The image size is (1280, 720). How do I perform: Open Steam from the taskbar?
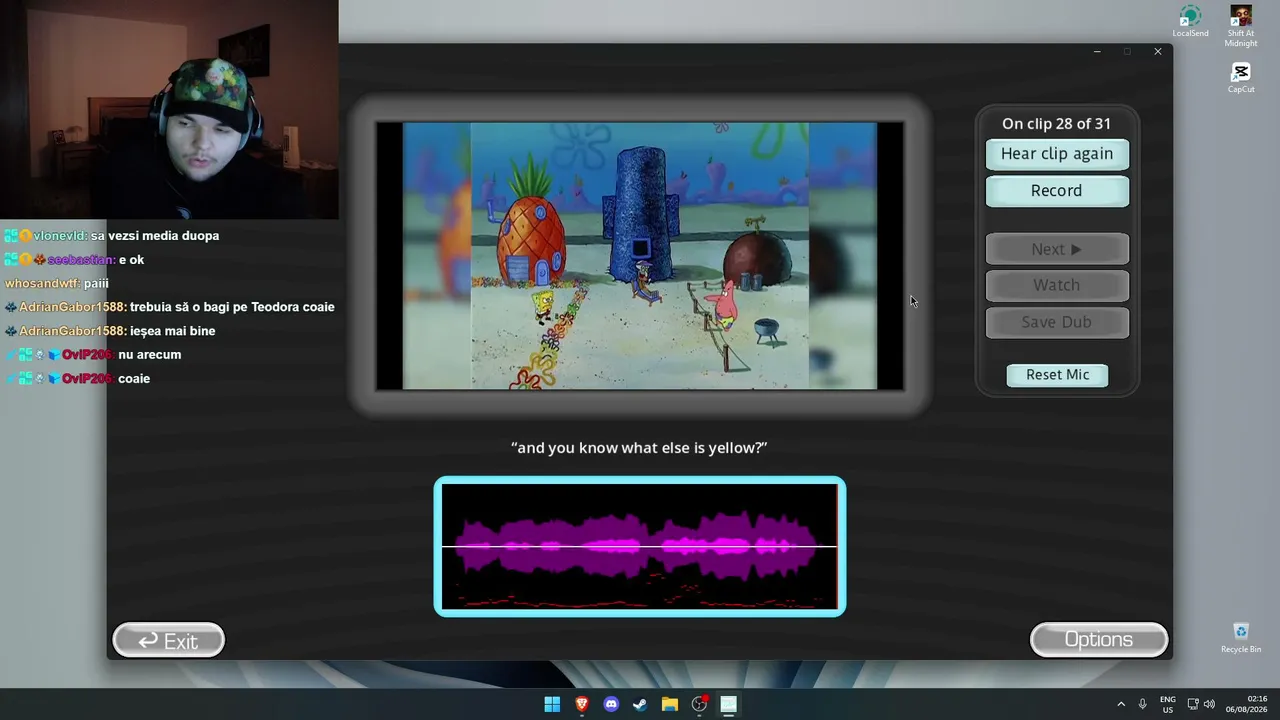[x=640, y=704]
